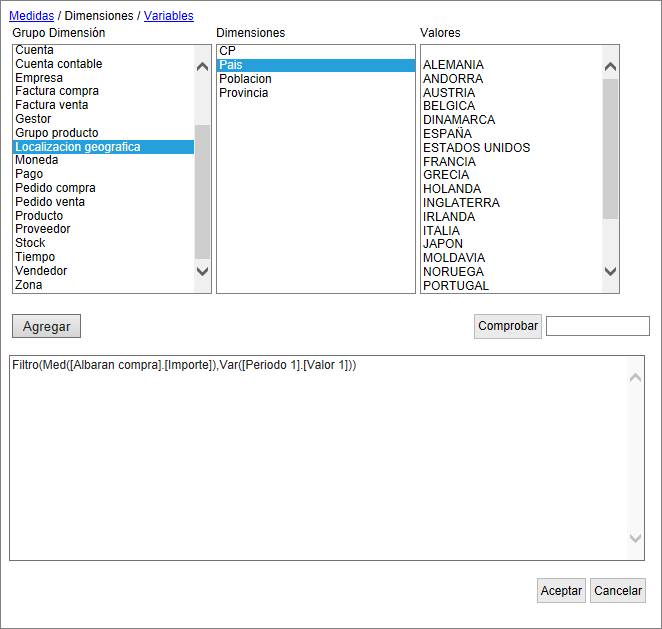
Task: Pick Tiempo in the Grupo Dimensión list
Action: pos(35,257)
